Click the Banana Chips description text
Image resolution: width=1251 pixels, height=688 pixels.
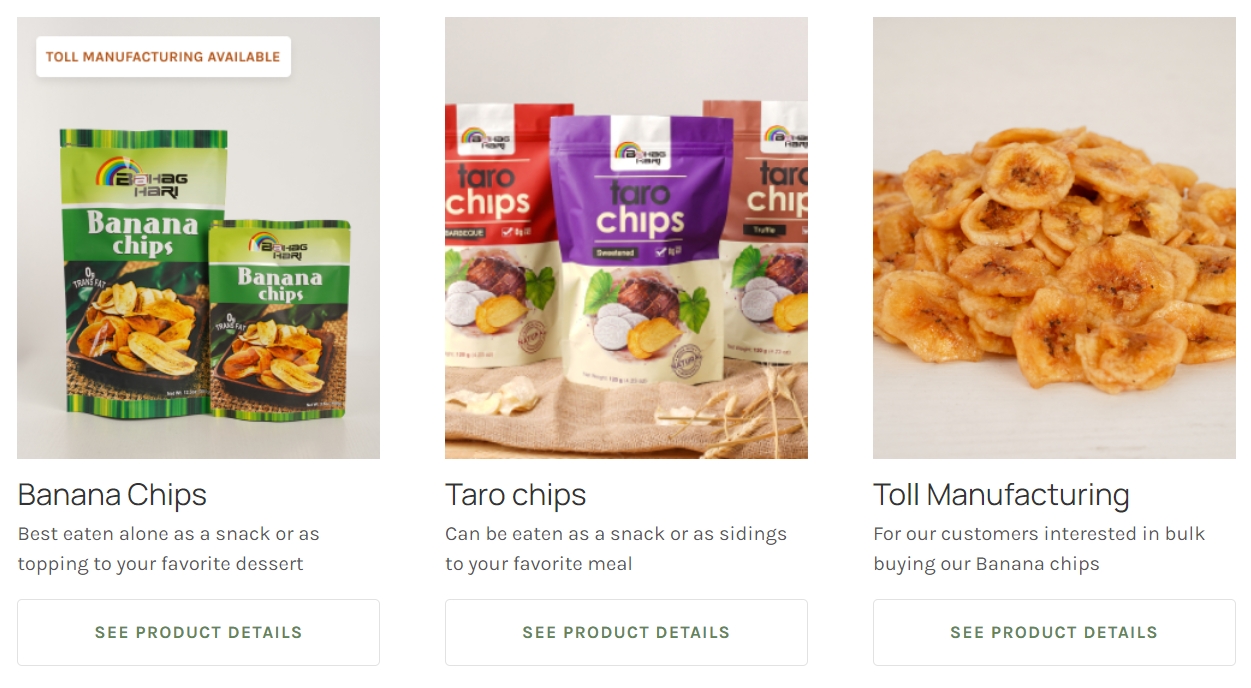169,549
